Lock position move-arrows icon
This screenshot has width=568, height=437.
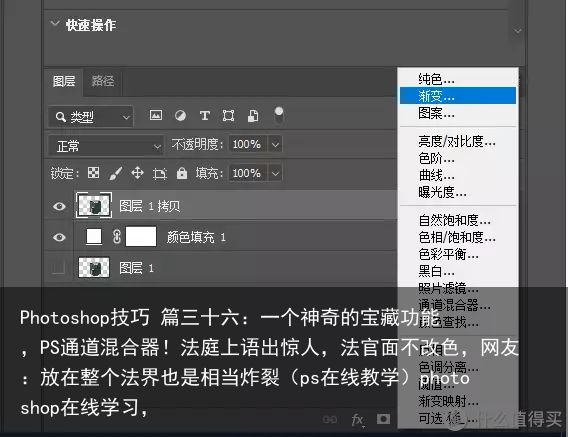(137, 173)
